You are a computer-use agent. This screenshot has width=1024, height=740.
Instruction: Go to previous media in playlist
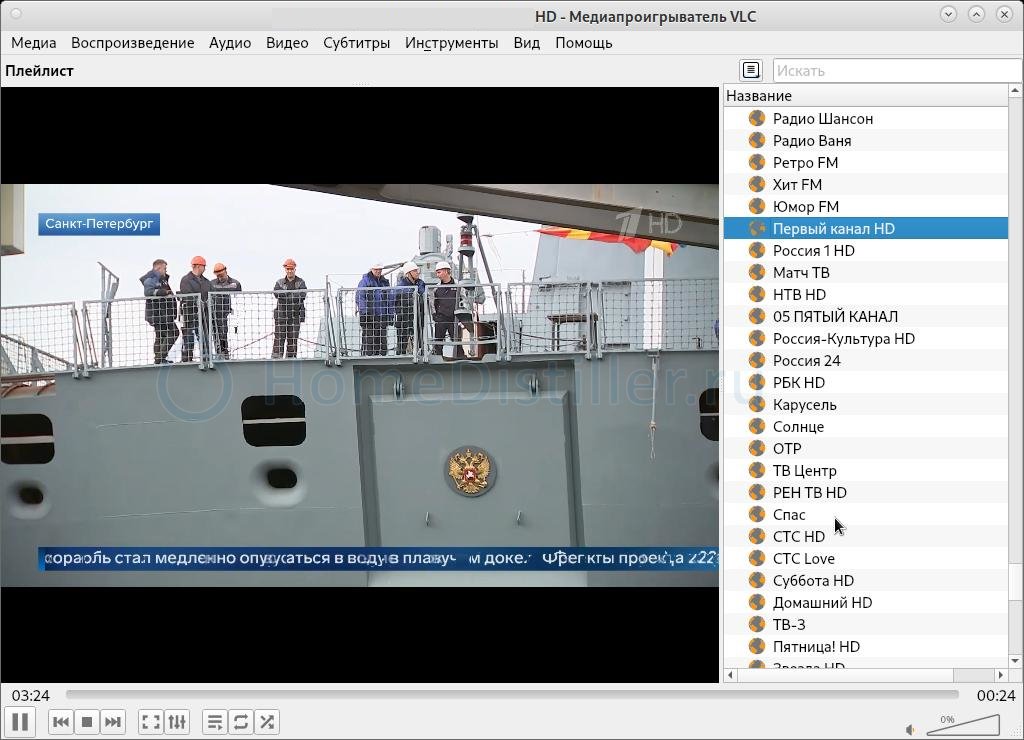tap(61, 722)
